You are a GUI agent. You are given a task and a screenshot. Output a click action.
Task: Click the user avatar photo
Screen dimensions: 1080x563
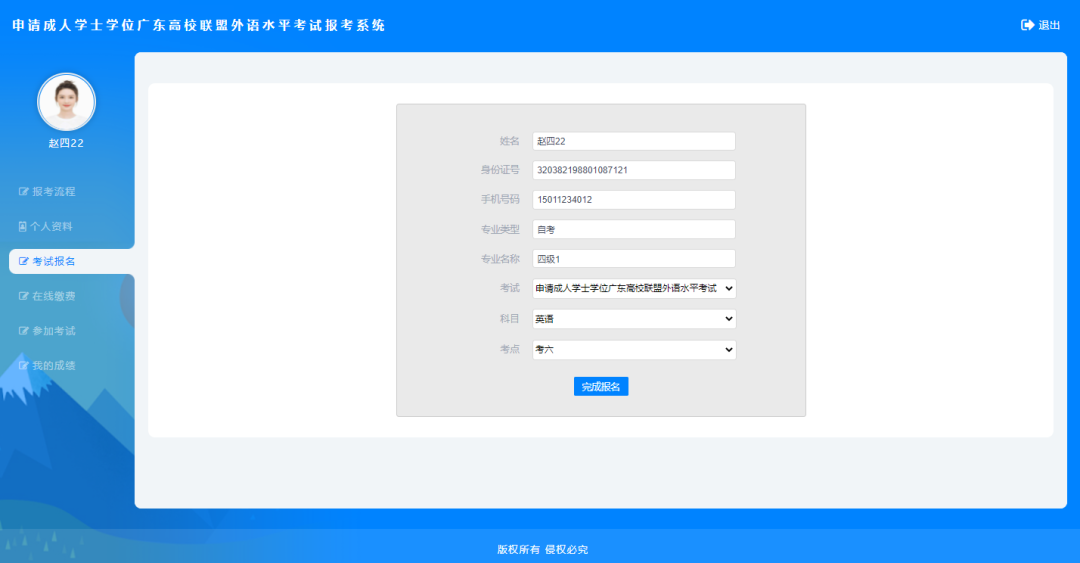click(66, 102)
